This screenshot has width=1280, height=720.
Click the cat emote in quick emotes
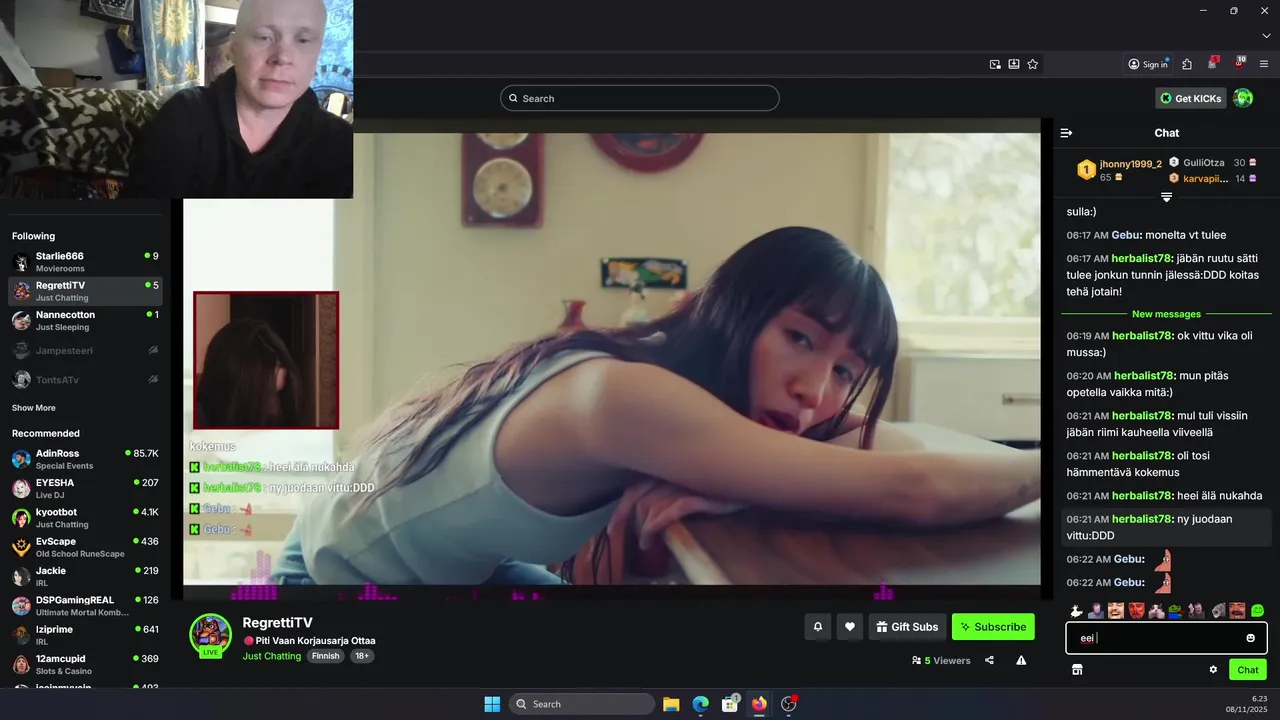[1156, 611]
